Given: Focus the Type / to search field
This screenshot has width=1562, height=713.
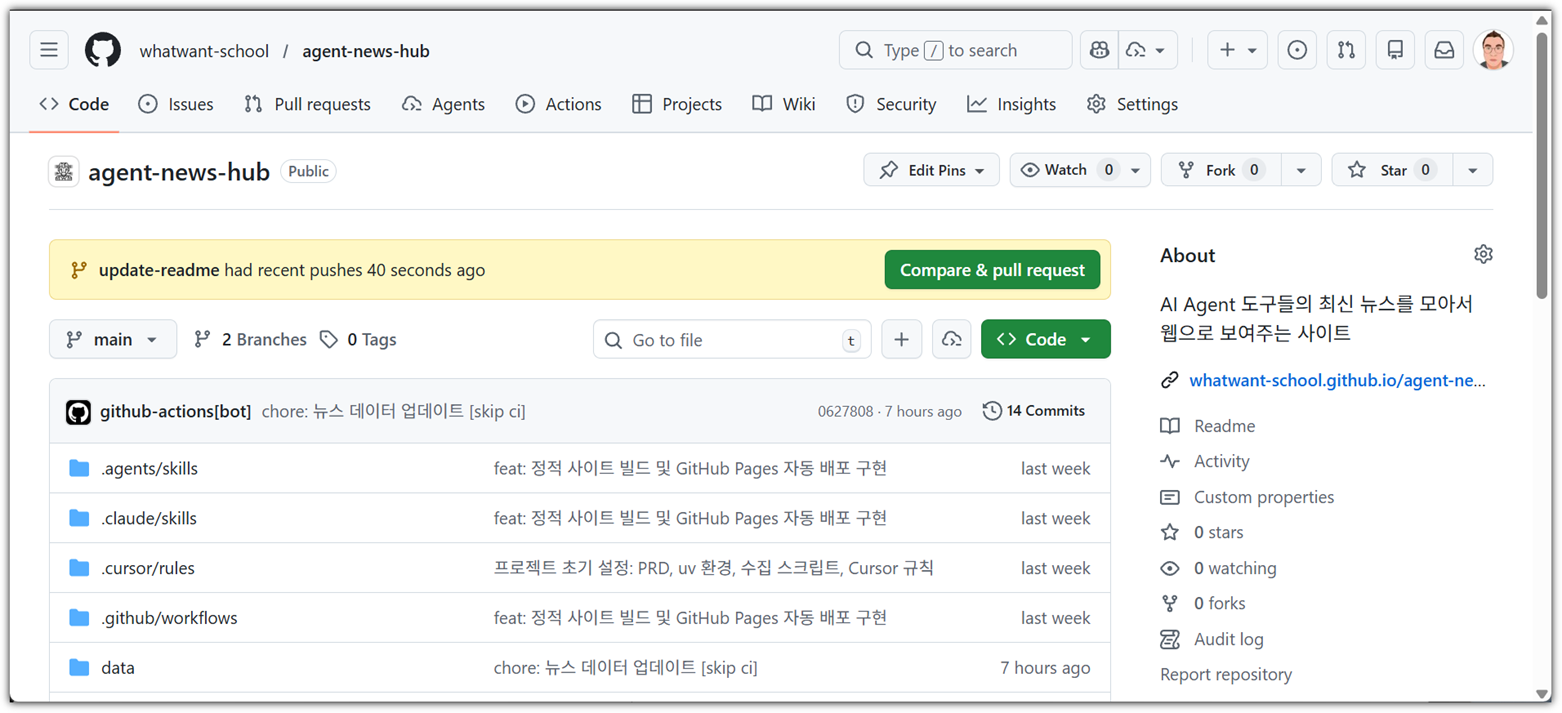Looking at the screenshot, I should [955, 50].
